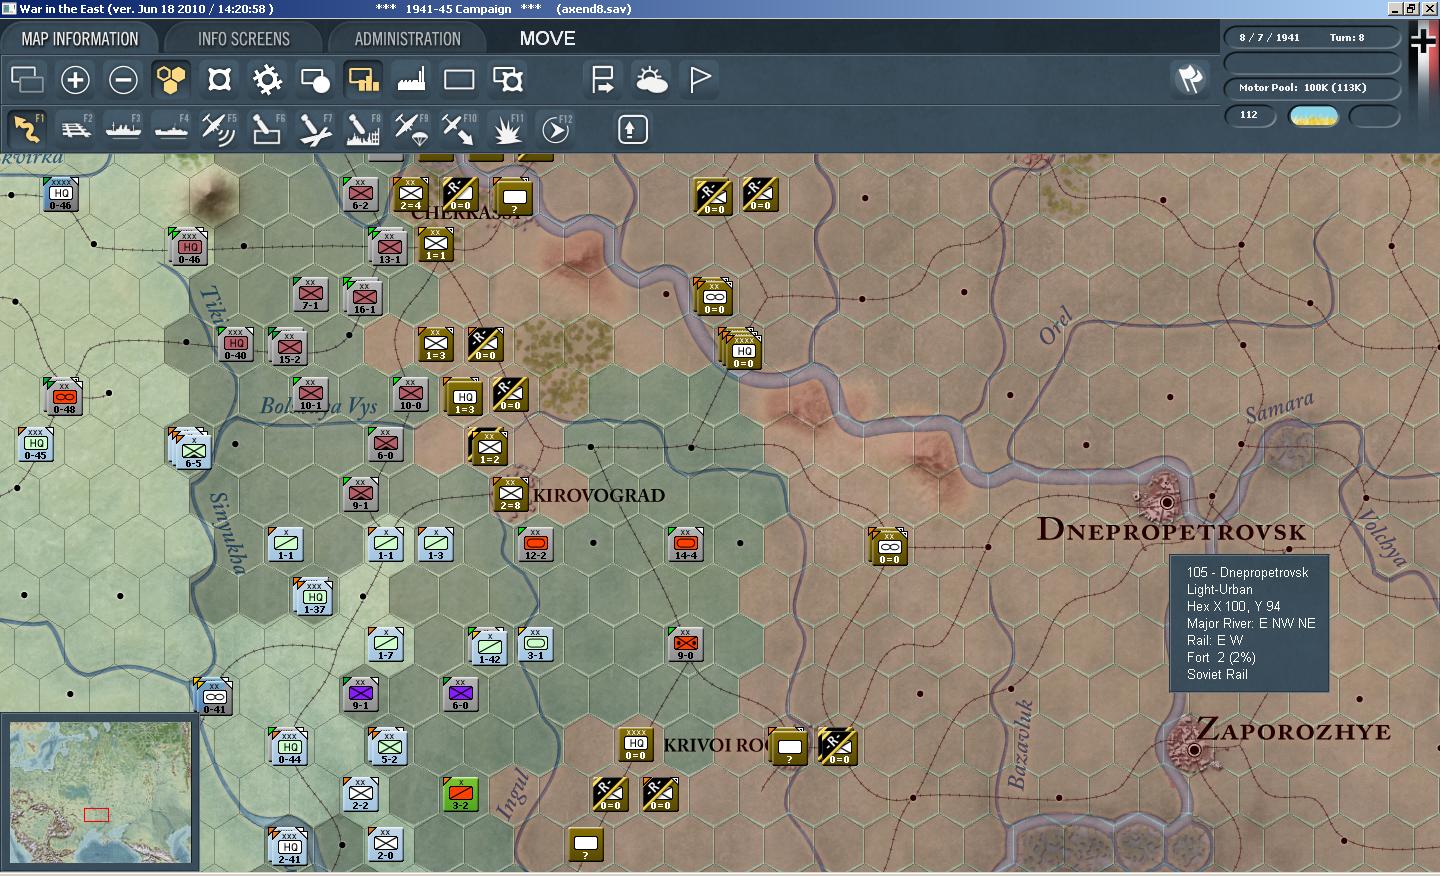Toggle the highlighted unit bars display icon
The width and height of the screenshot is (1440, 876).
[363, 79]
